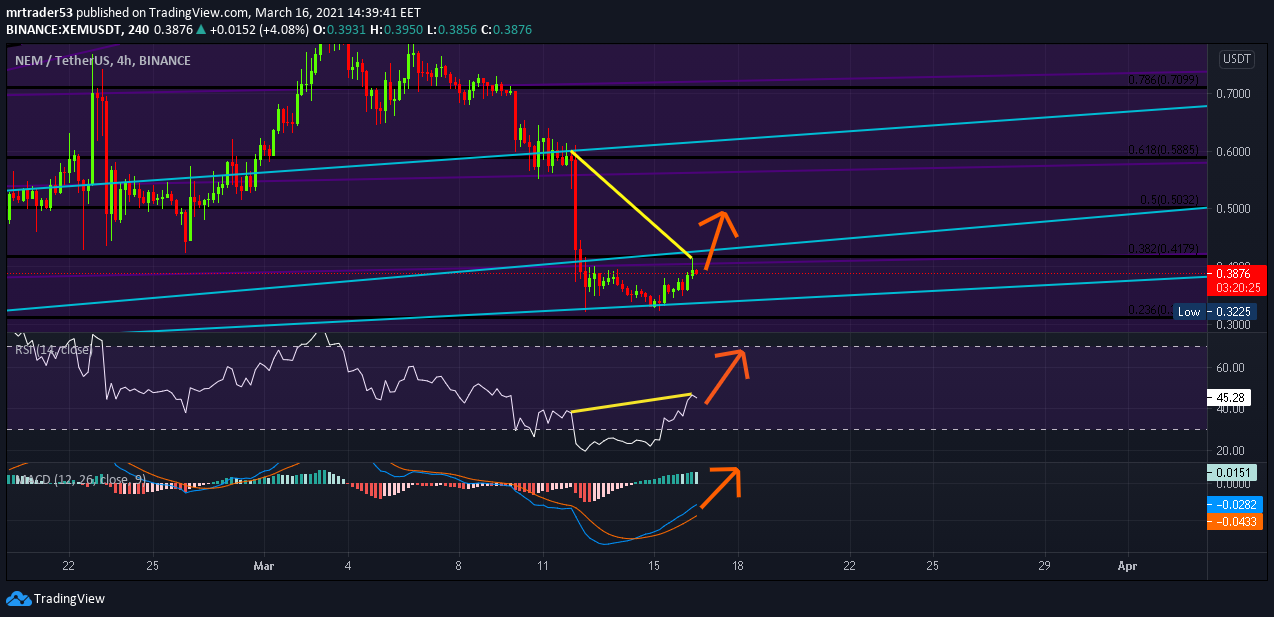Select the NEM / TetherUS, 4h, BINANCE title

[102, 60]
